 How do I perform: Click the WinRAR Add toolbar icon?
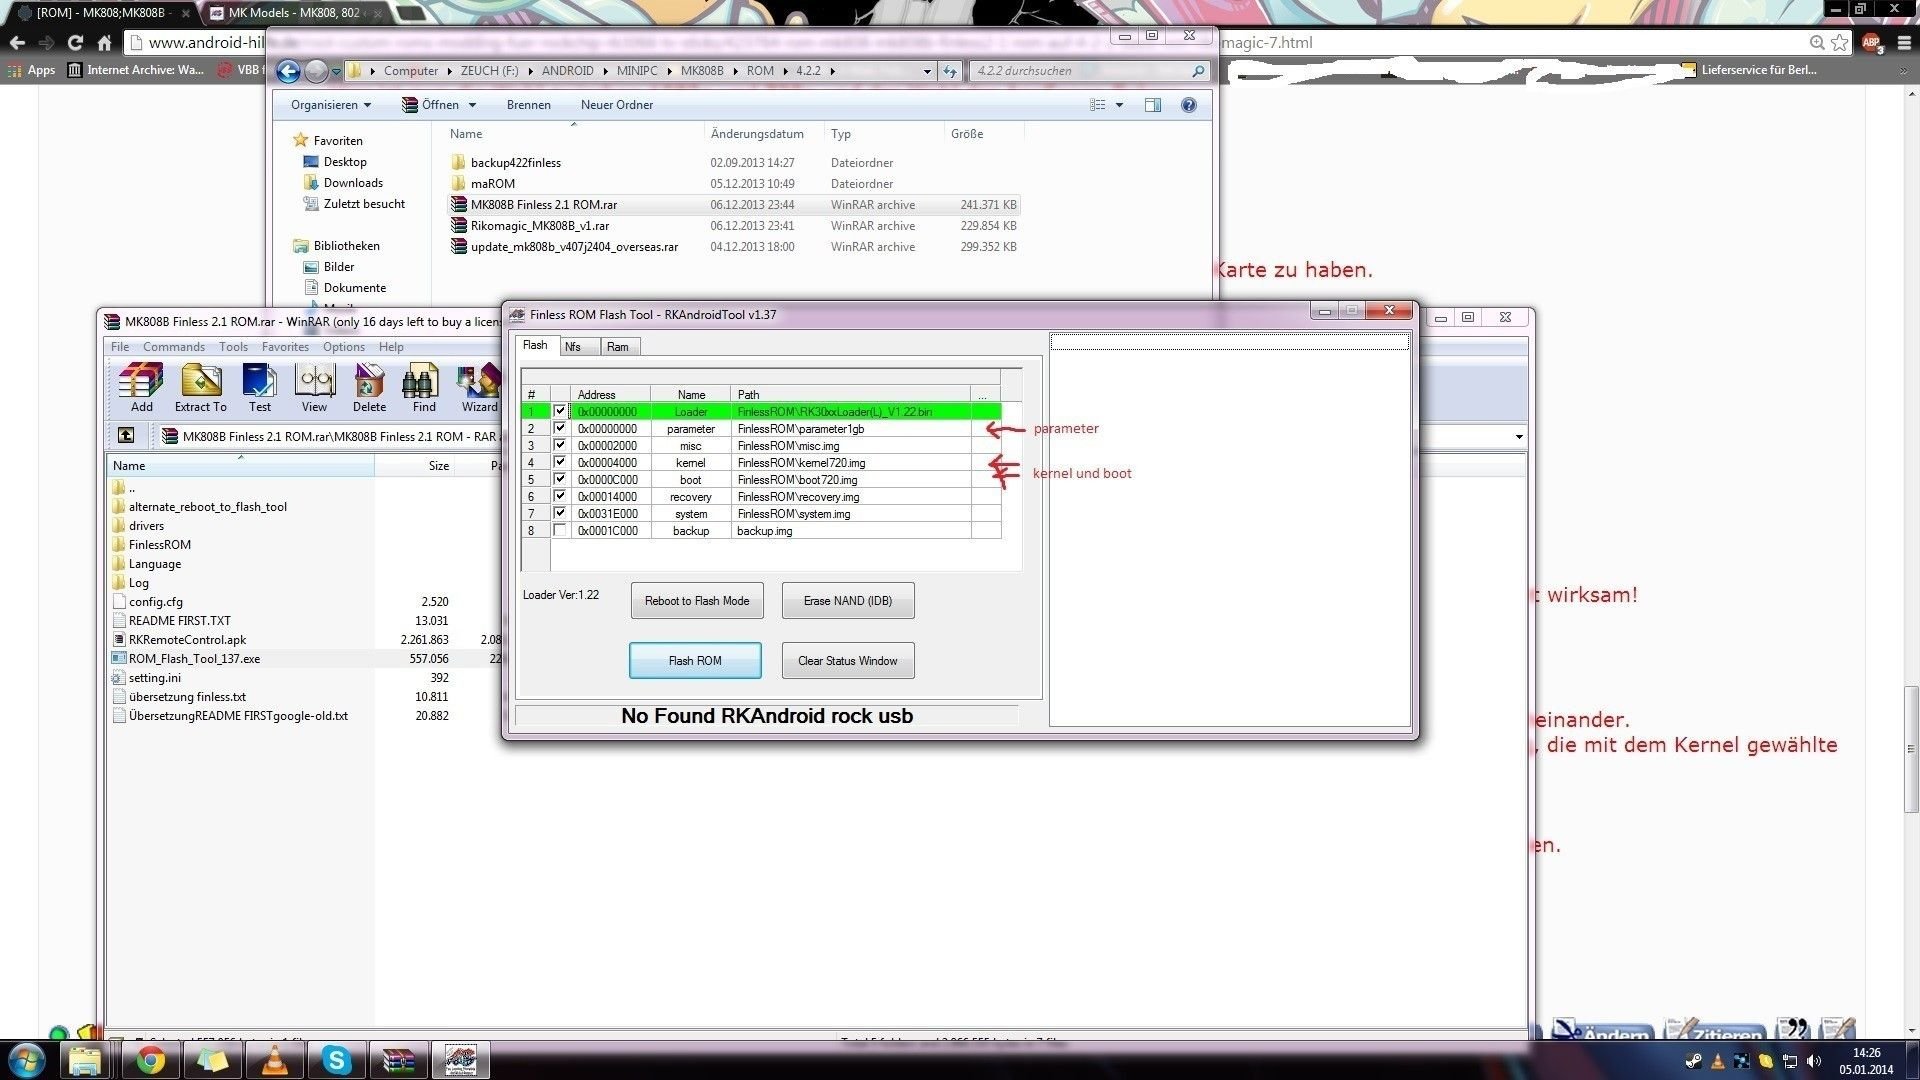[141, 388]
